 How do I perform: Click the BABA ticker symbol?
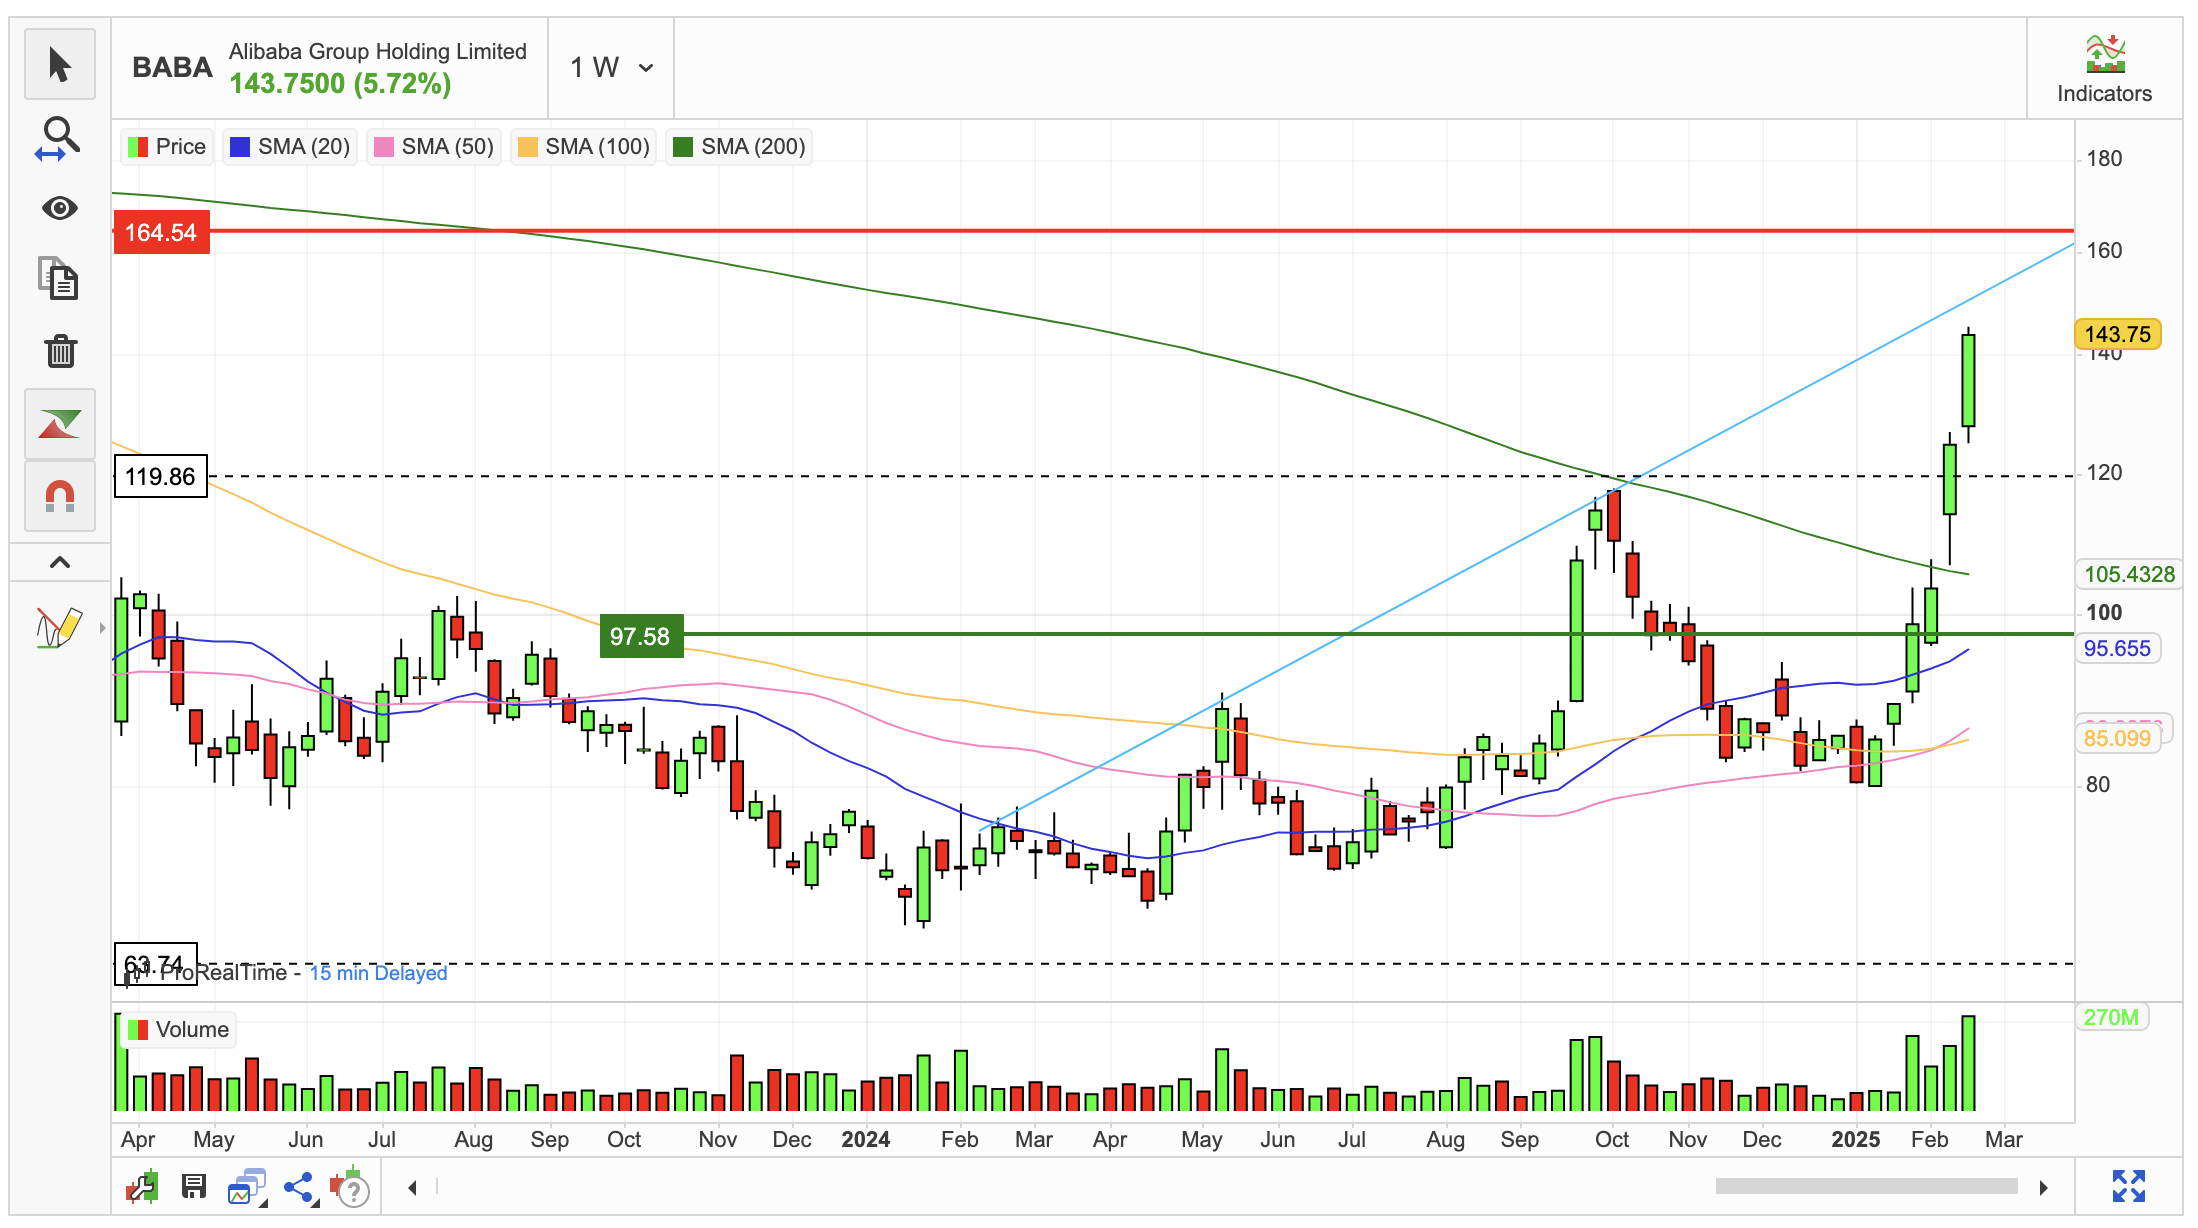(172, 67)
